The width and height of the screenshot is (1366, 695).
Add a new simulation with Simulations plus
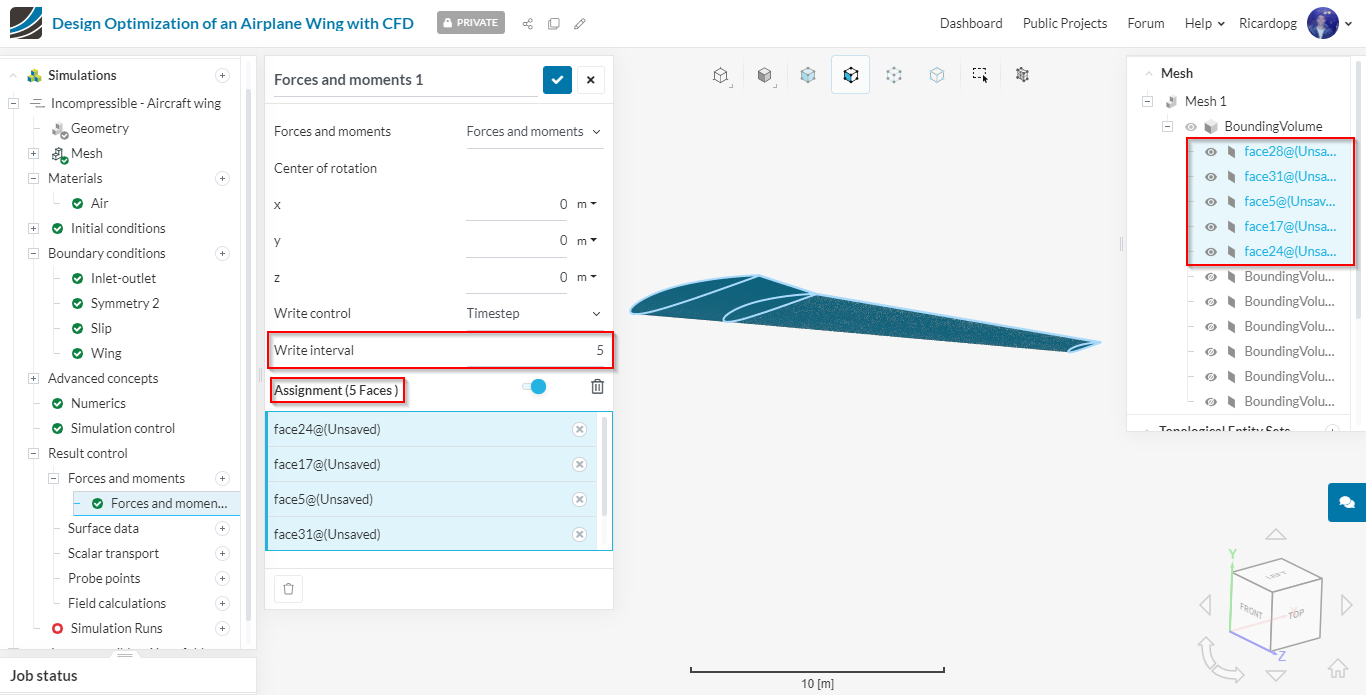click(222, 75)
